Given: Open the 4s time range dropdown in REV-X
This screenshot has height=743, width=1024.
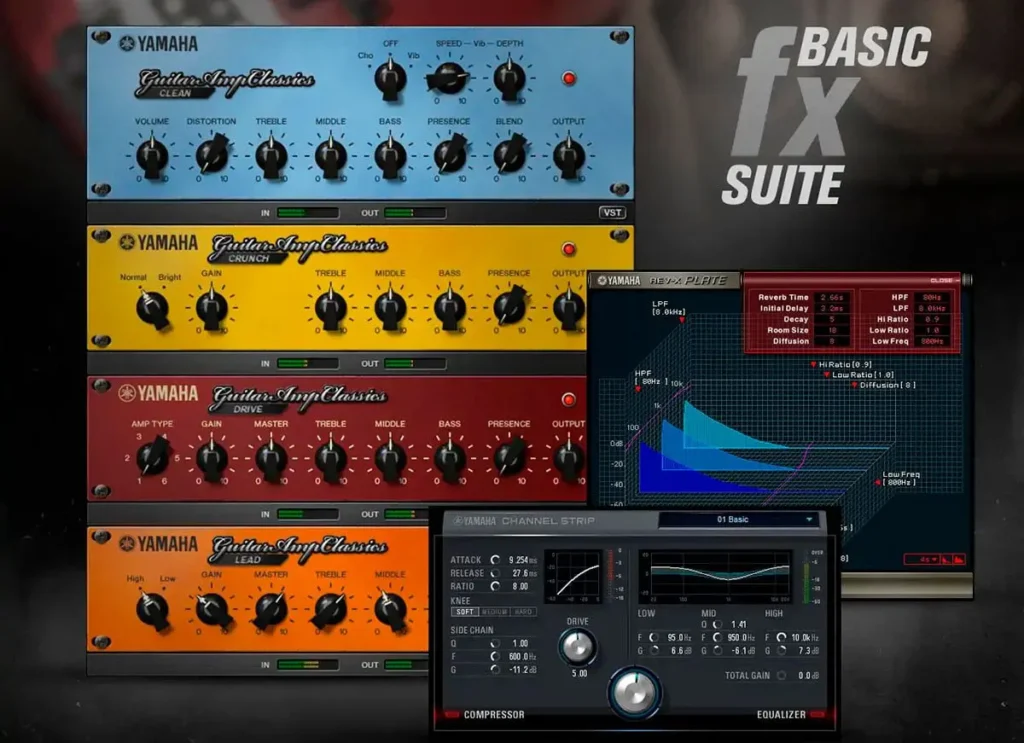Looking at the screenshot, I should [x=921, y=560].
